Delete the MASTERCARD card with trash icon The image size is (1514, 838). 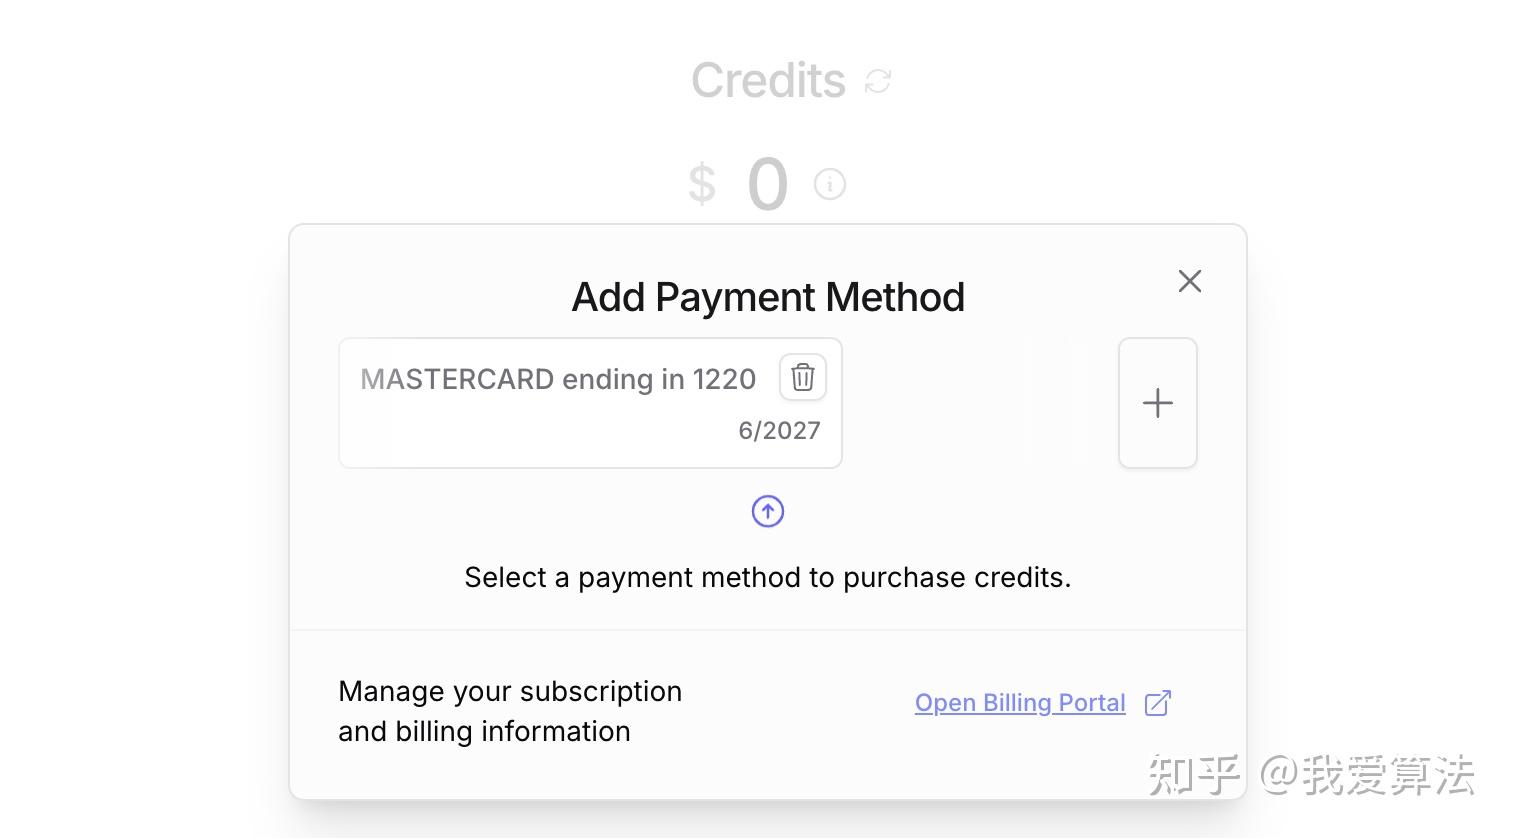pos(802,377)
